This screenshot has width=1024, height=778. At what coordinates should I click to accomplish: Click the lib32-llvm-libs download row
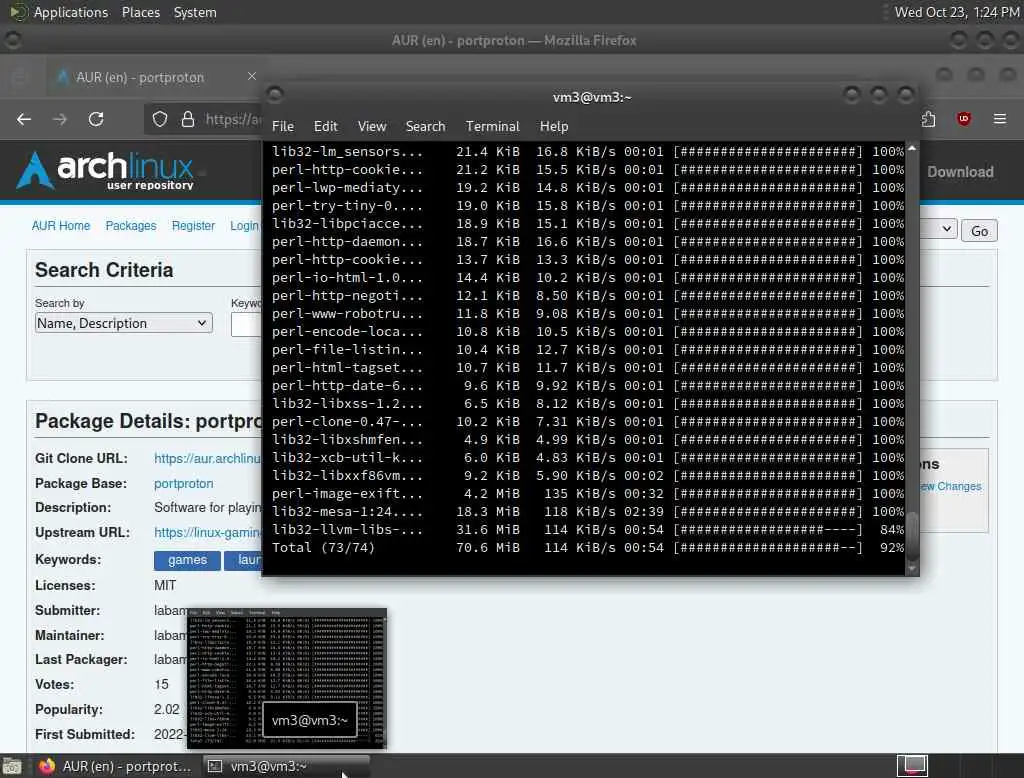[x=588, y=530]
